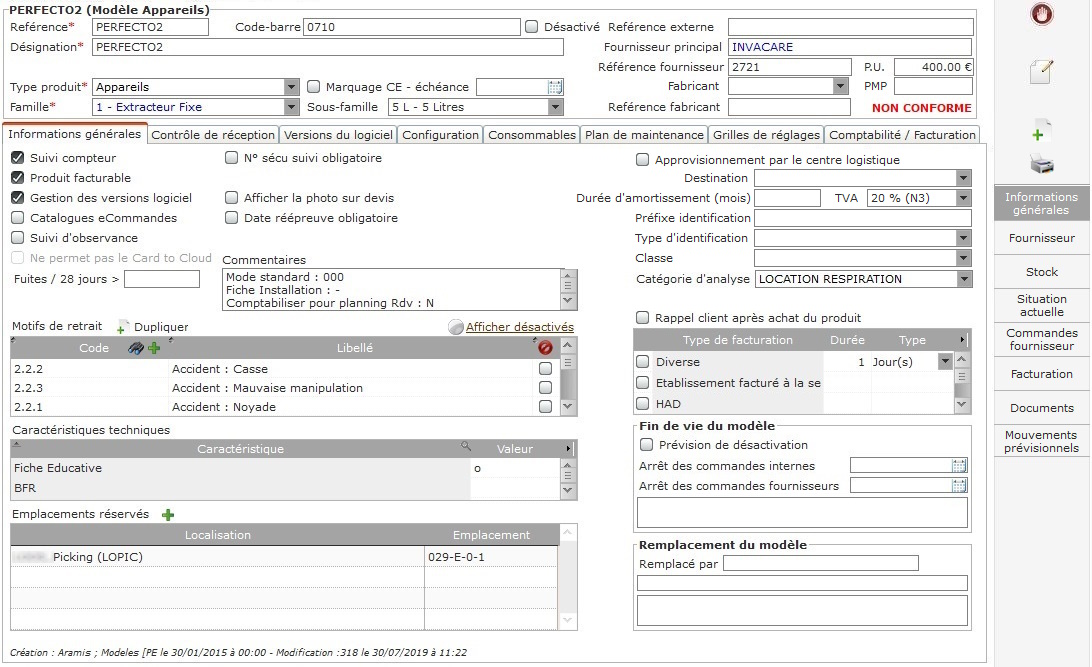
Task: Click the binoculars search icon in Code header
Action: point(136,347)
